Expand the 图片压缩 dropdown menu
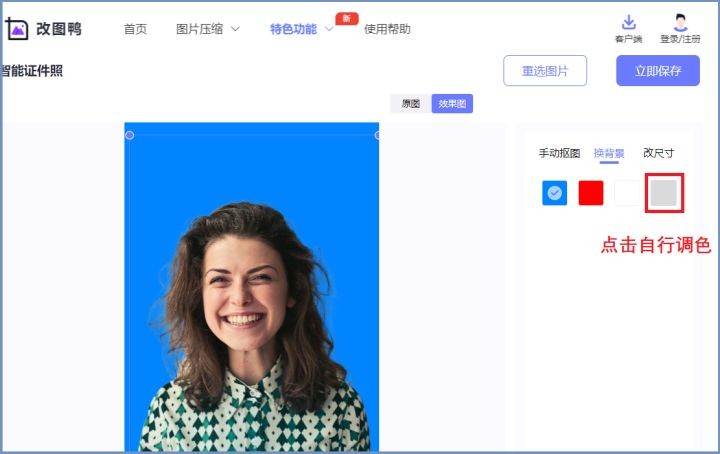The width and height of the screenshot is (720, 454). [207, 29]
